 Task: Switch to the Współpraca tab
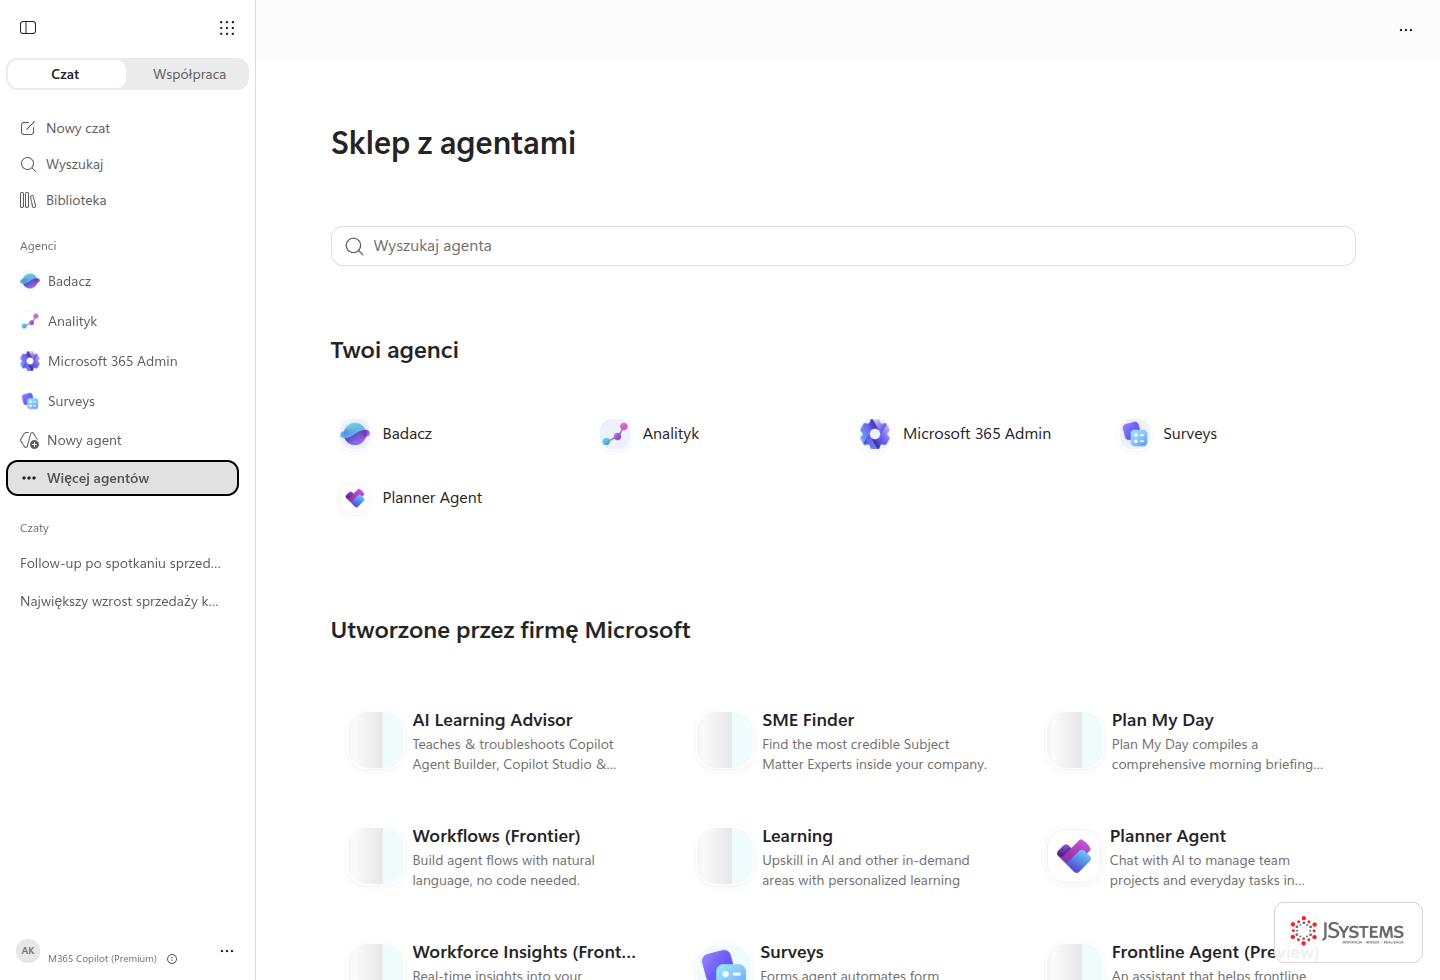(189, 74)
